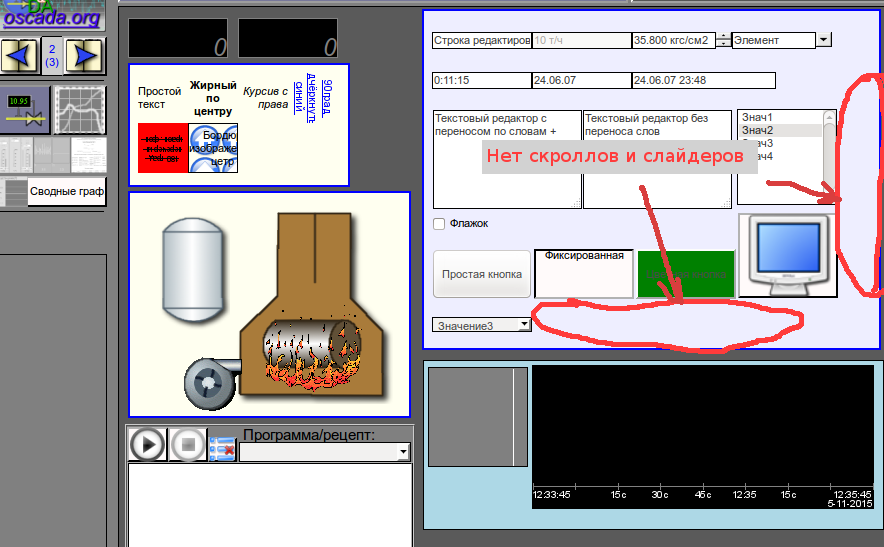This screenshot has width=884, height=547.
Task: Toggle the Фиксированная fixed button
Action: [x=584, y=273]
